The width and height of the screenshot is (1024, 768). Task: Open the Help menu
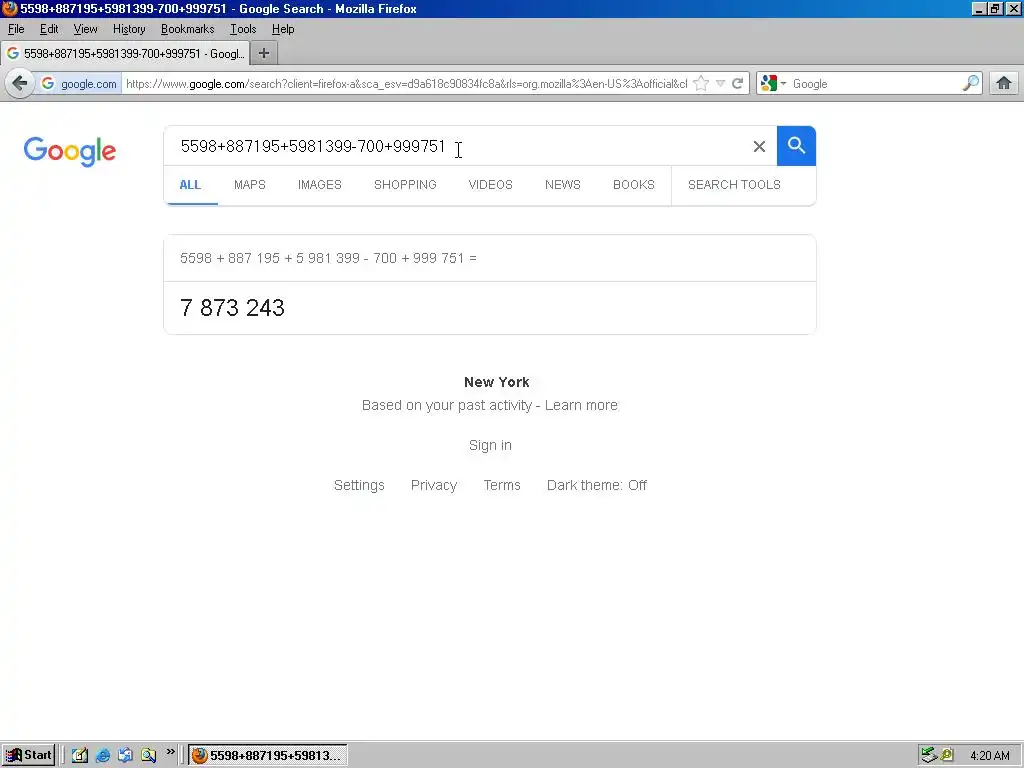tap(283, 29)
